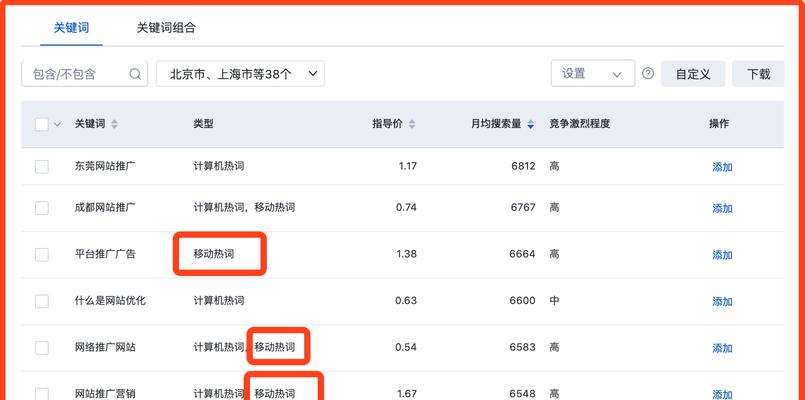Click the 自定义 button
Screen dimensions: 805x400
coord(693,74)
